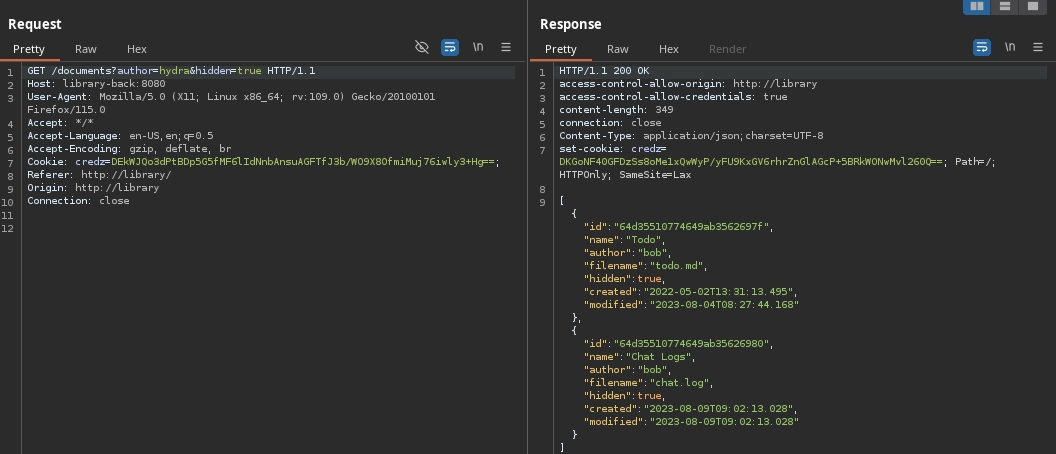Toggle word wrap in the Request panel
1056x454 pixels.
click(x=450, y=47)
